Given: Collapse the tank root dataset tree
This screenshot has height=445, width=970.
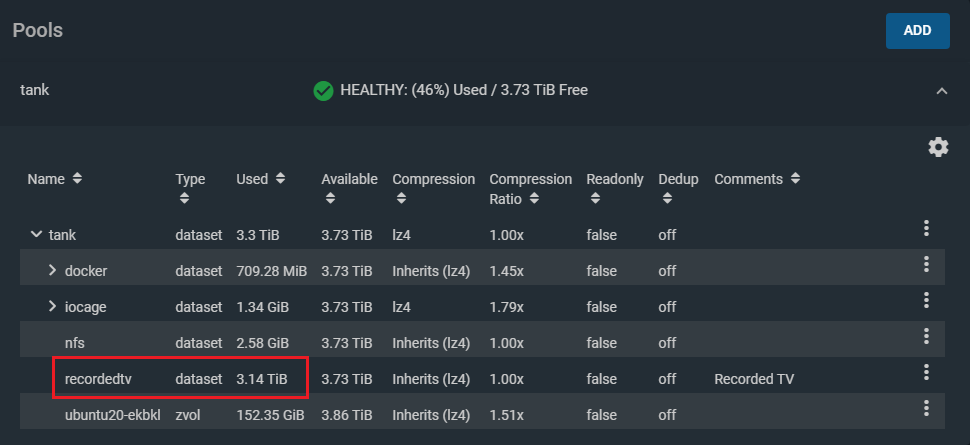Looking at the screenshot, I should (36, 236).
